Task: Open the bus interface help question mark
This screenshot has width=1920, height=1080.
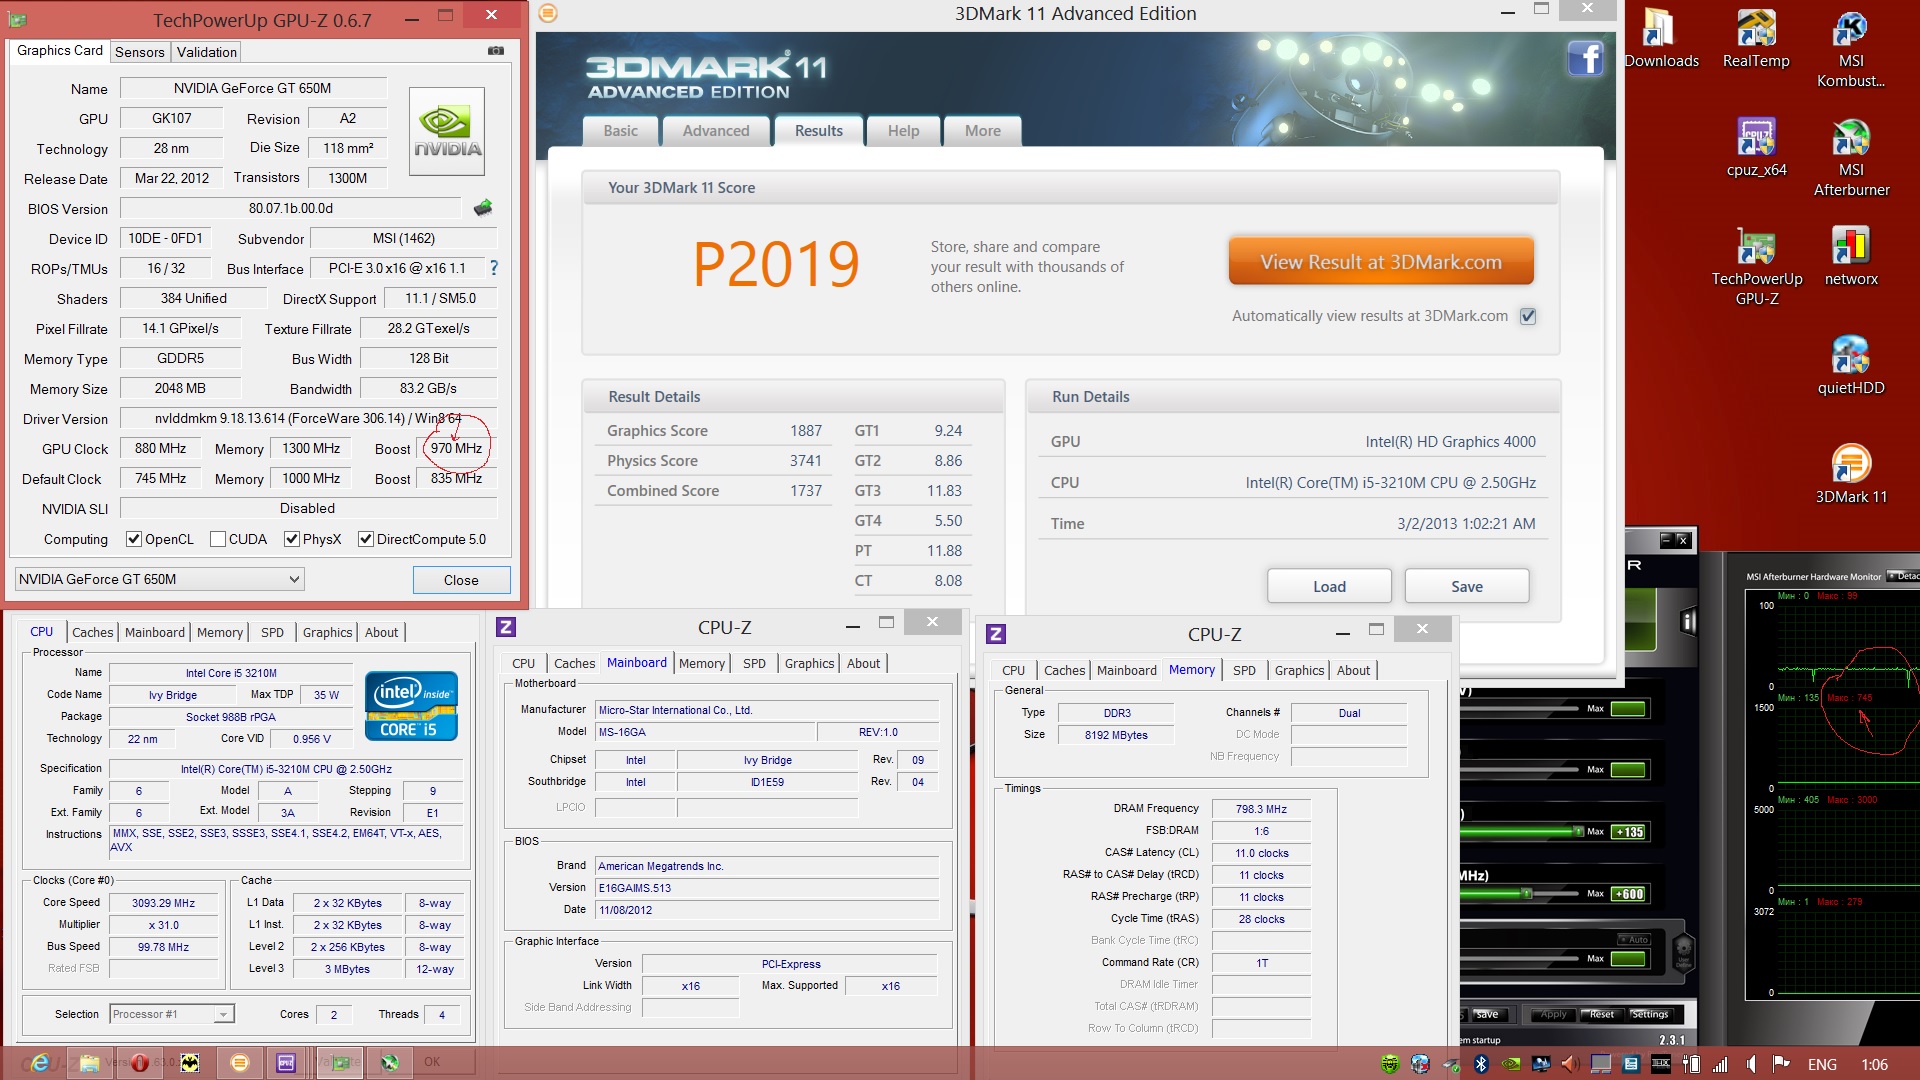Action: click(x=493, y=268)
